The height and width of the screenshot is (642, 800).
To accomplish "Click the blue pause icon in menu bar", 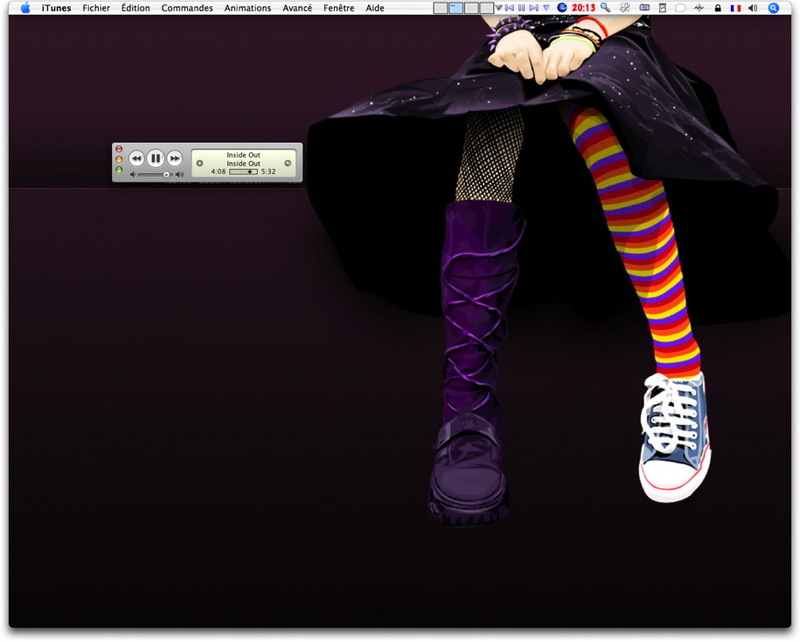I will (x=521, y=8).
